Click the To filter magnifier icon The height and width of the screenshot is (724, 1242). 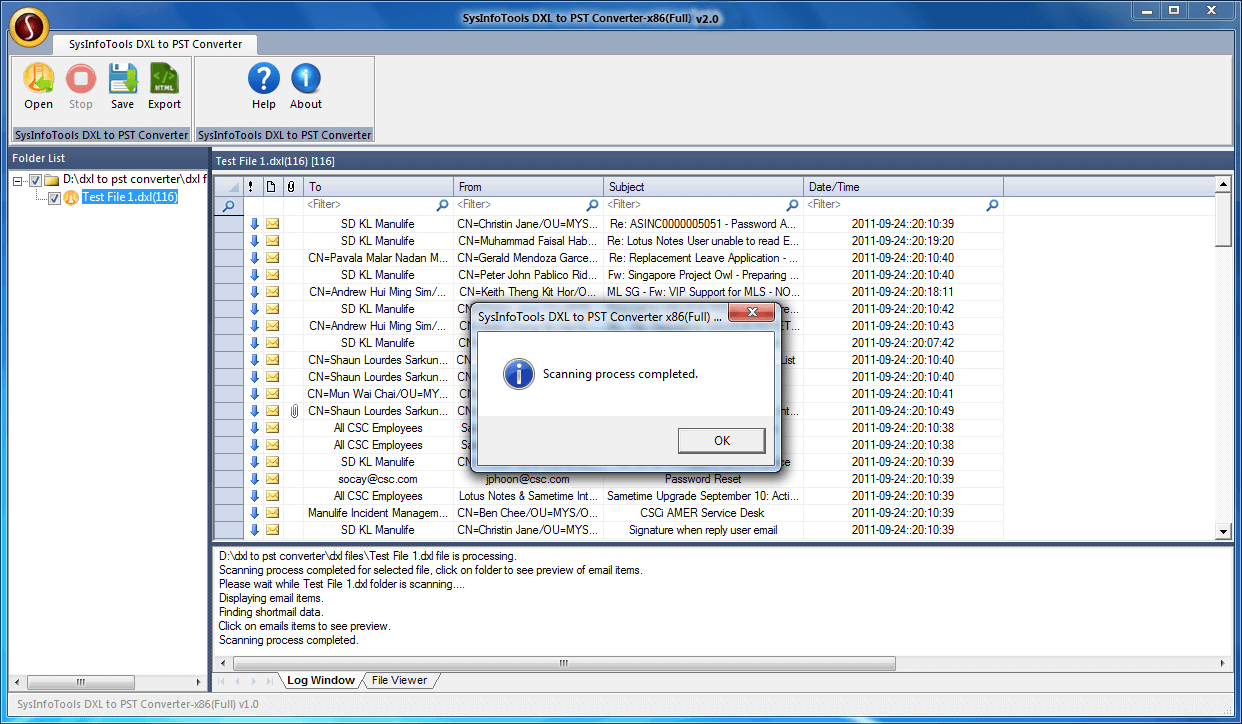443,205
